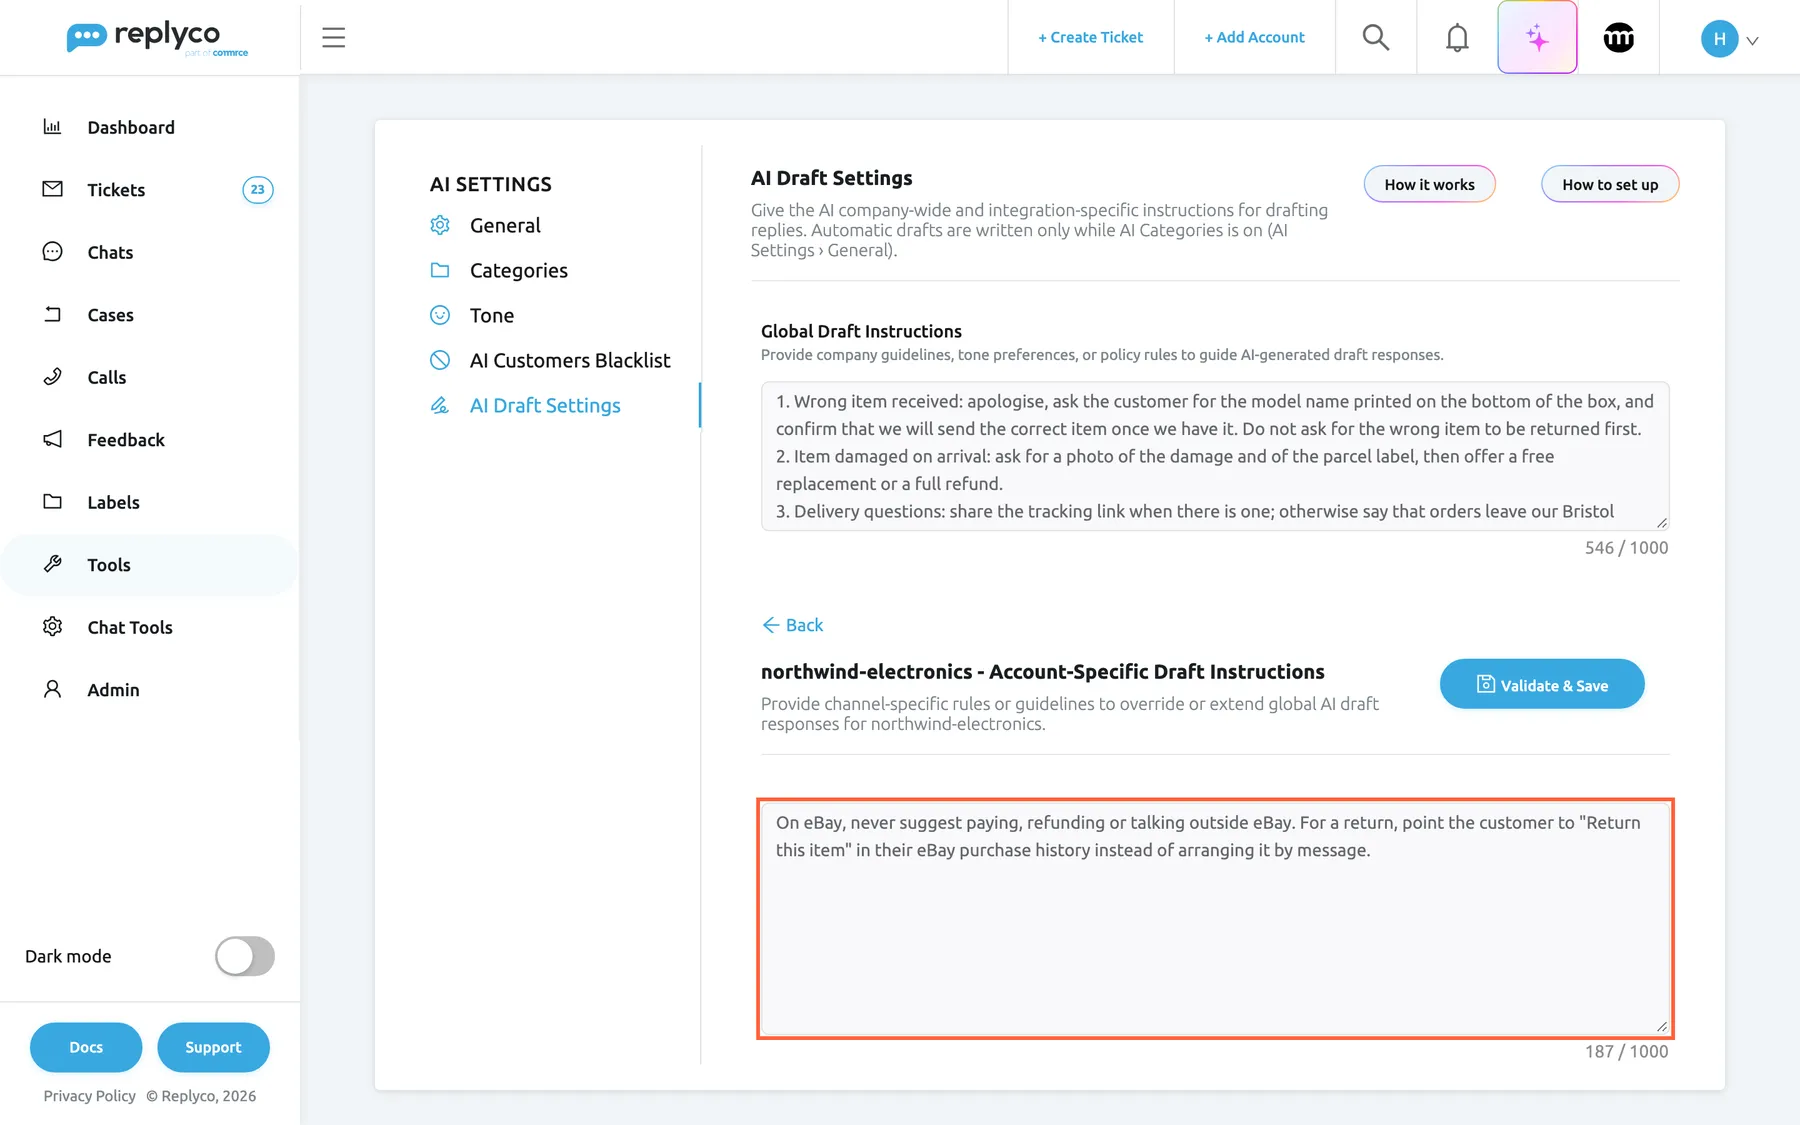Viewport: 1800px width, 1125px height.
Task: Open Feedback megaphone icon in sidebar
Action: (53, 439)
